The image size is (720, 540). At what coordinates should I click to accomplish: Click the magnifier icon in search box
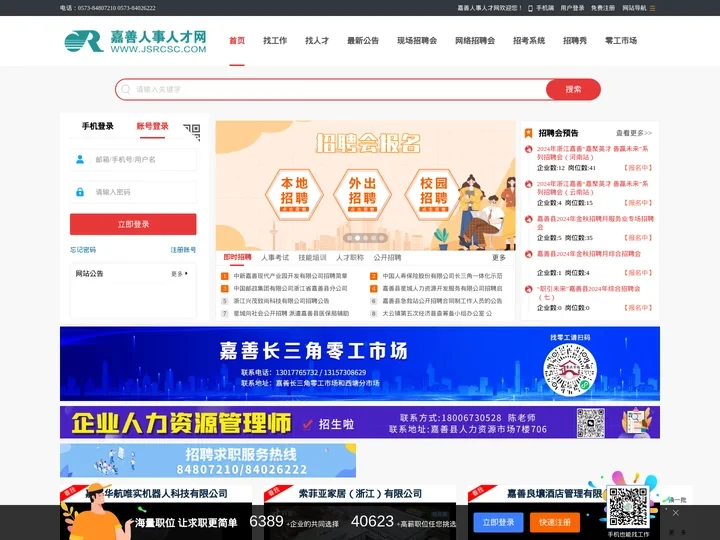pyautogui.click(x=126, y=89)
